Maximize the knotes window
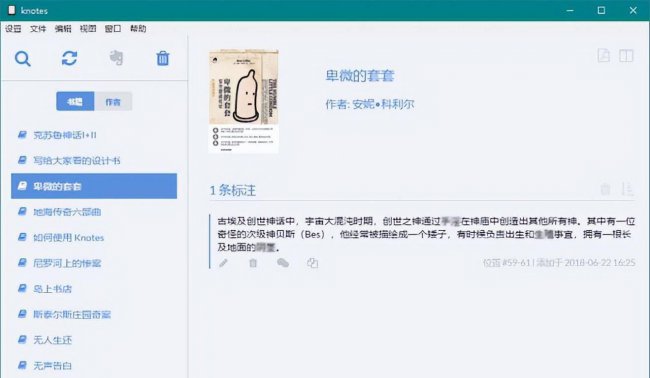 pyautogui.click(x=601, y=10)
